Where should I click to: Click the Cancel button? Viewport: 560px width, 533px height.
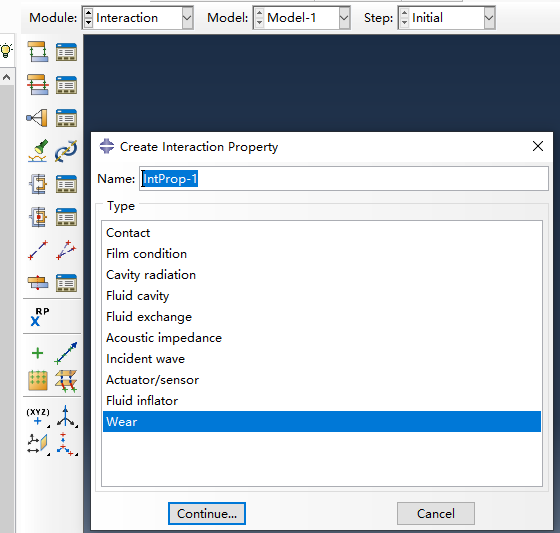(x=436, y=513)
